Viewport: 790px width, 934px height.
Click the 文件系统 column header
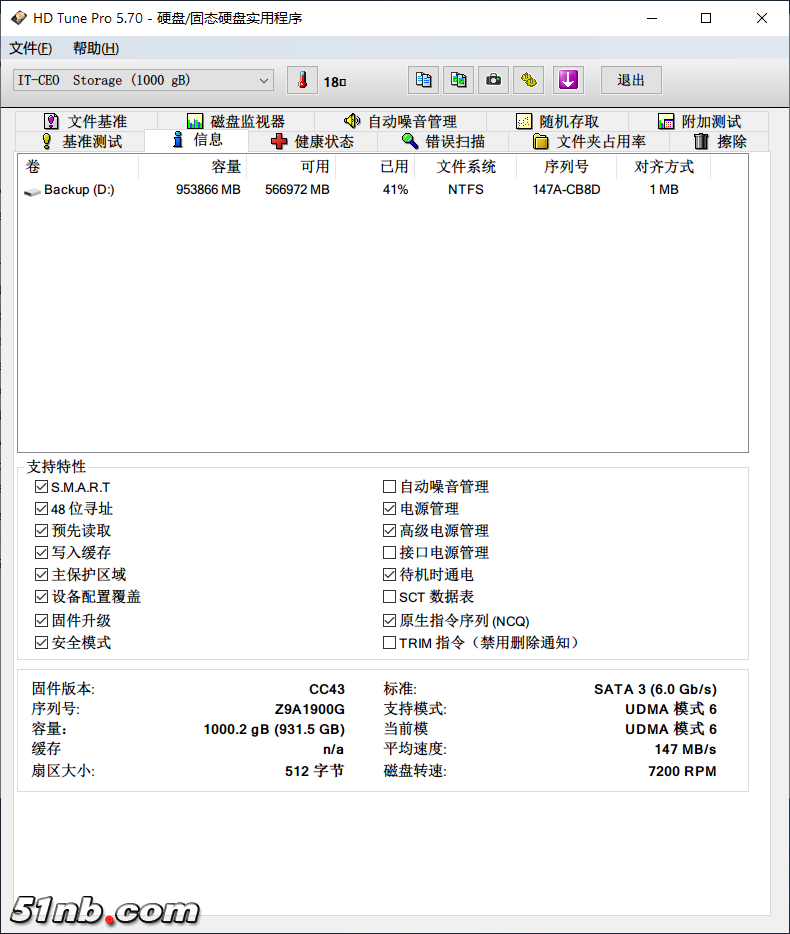point(466,167)
